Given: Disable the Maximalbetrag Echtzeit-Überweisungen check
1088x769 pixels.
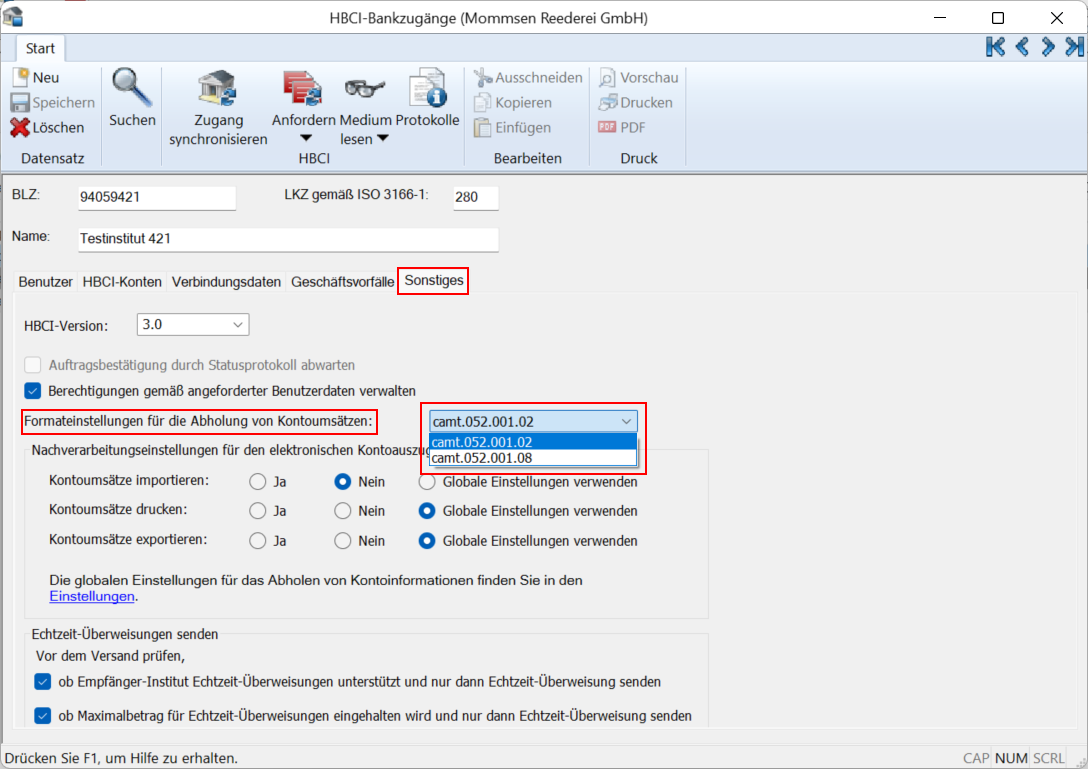Looking at the screenshot, I should click(42, 716).
